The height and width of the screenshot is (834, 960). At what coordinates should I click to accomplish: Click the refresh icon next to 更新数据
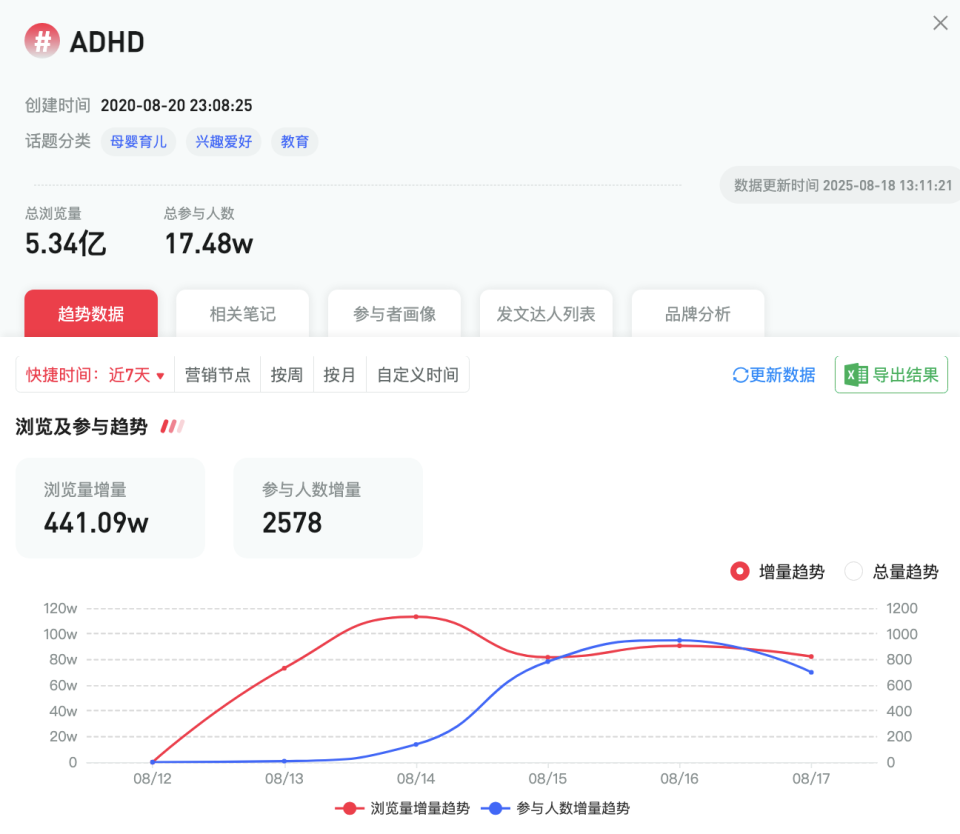(x=739, y=374)
